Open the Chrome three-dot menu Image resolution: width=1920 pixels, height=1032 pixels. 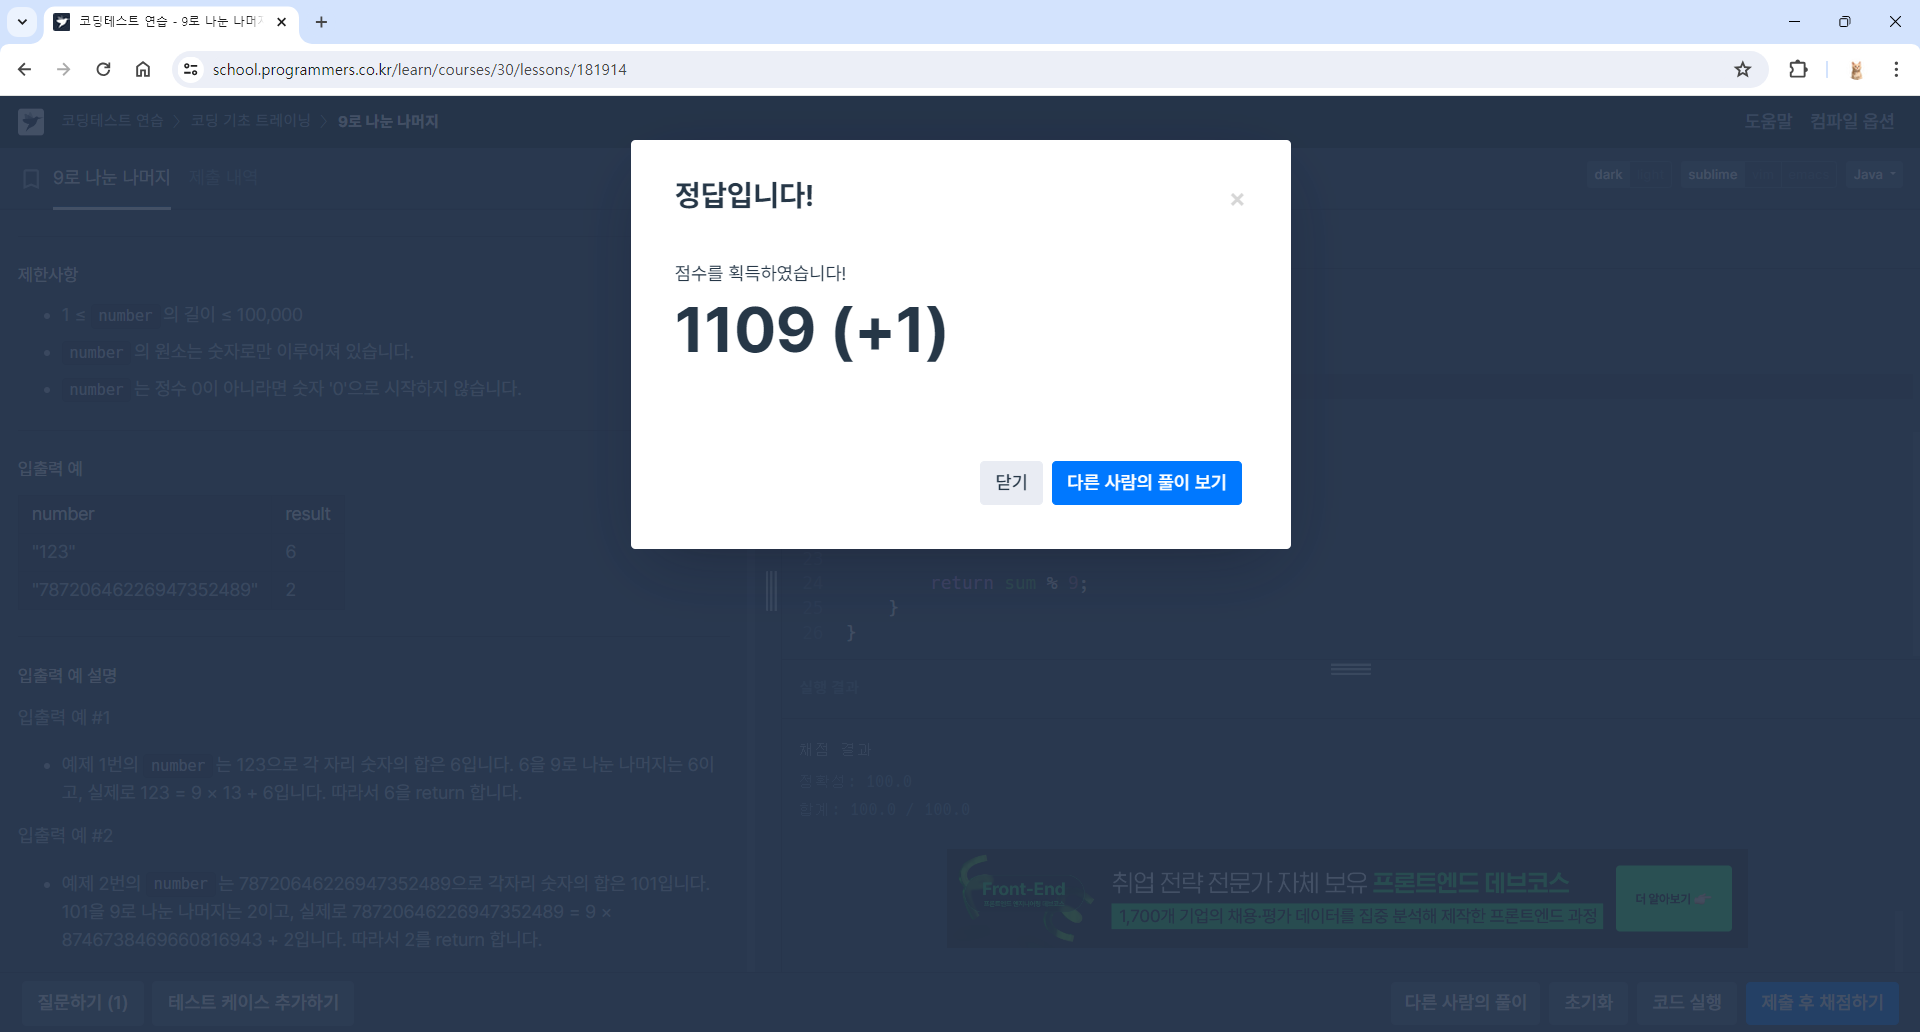point(1896,69)
